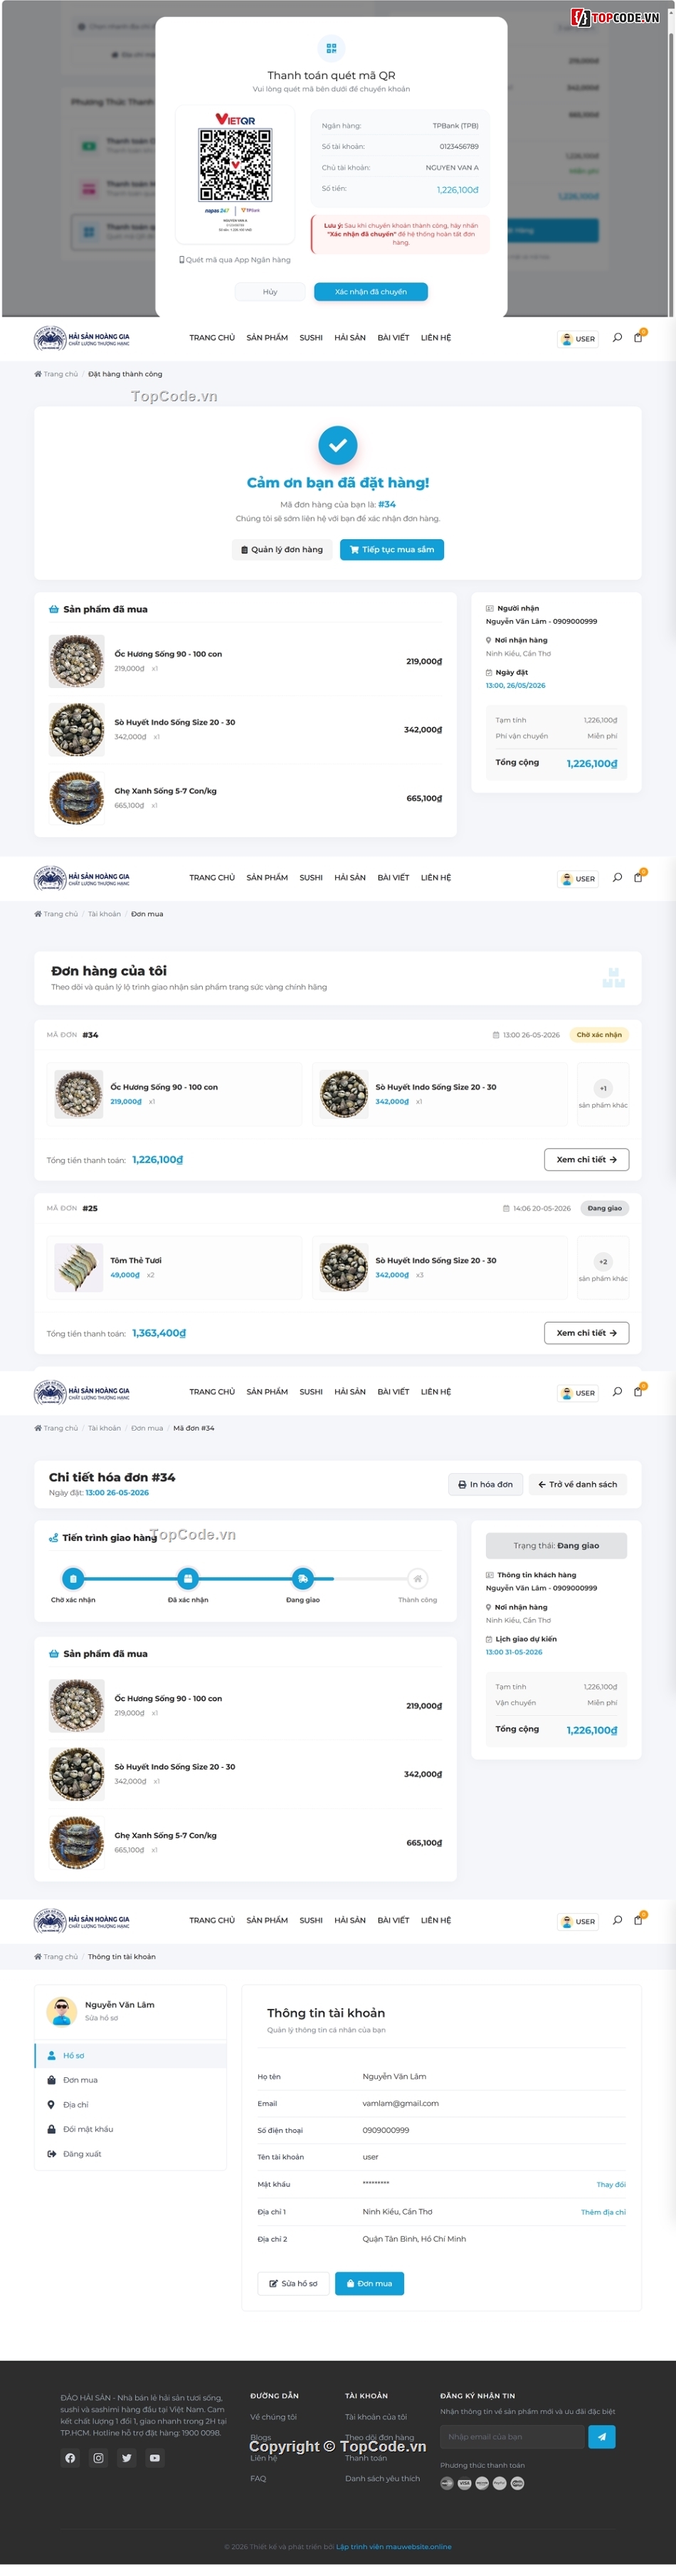Select 'Đơn mua' in account sidebar

tap(131, 2080)
